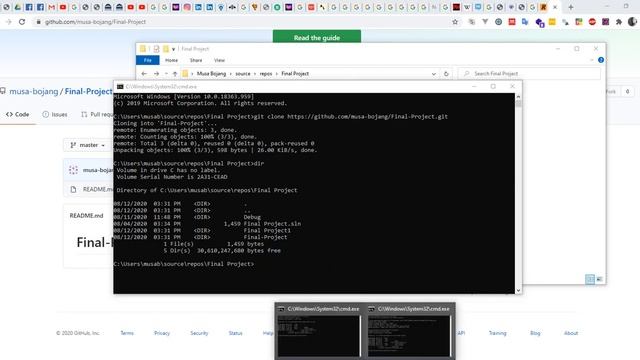
Task: Open the Home ribbon tab in File Explorer
Action: pos(171,60)
